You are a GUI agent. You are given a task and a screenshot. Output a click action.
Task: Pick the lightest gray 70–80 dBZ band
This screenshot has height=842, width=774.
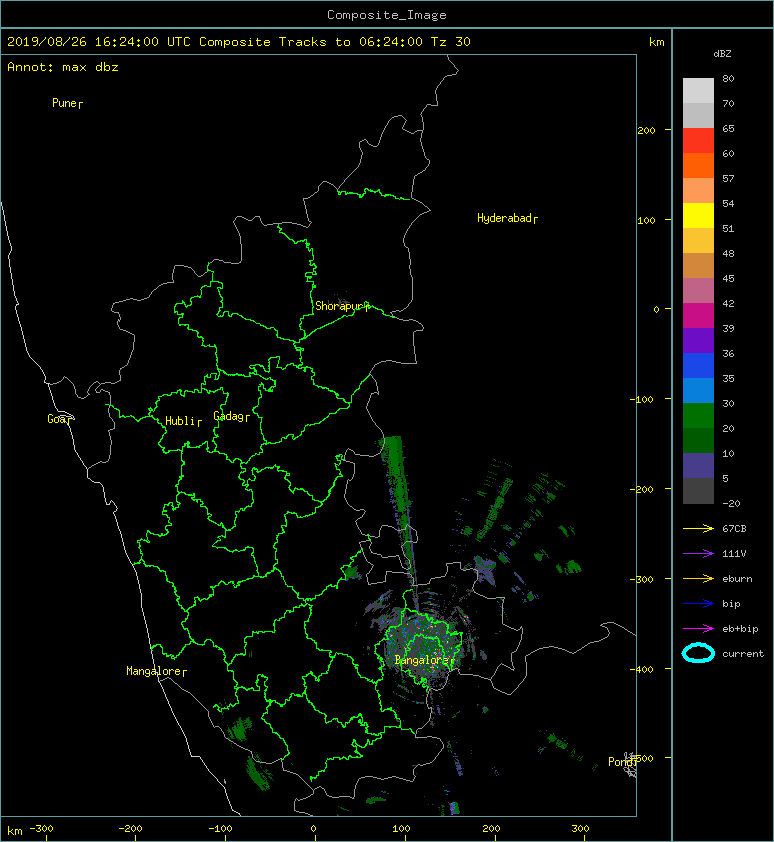698,91
